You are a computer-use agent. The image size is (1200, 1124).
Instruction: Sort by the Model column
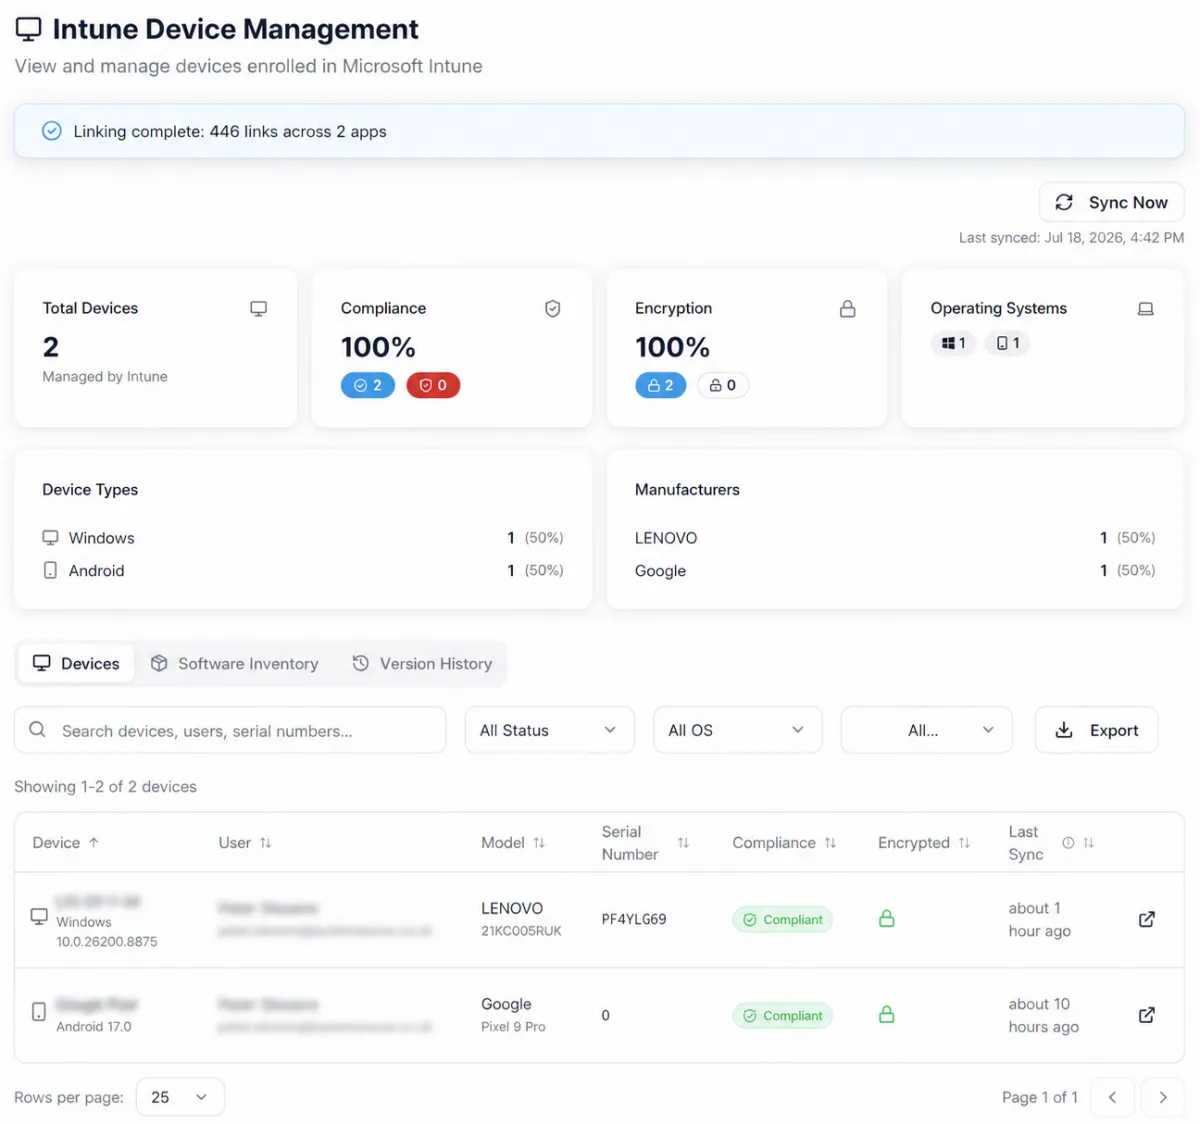pos(513,843)
